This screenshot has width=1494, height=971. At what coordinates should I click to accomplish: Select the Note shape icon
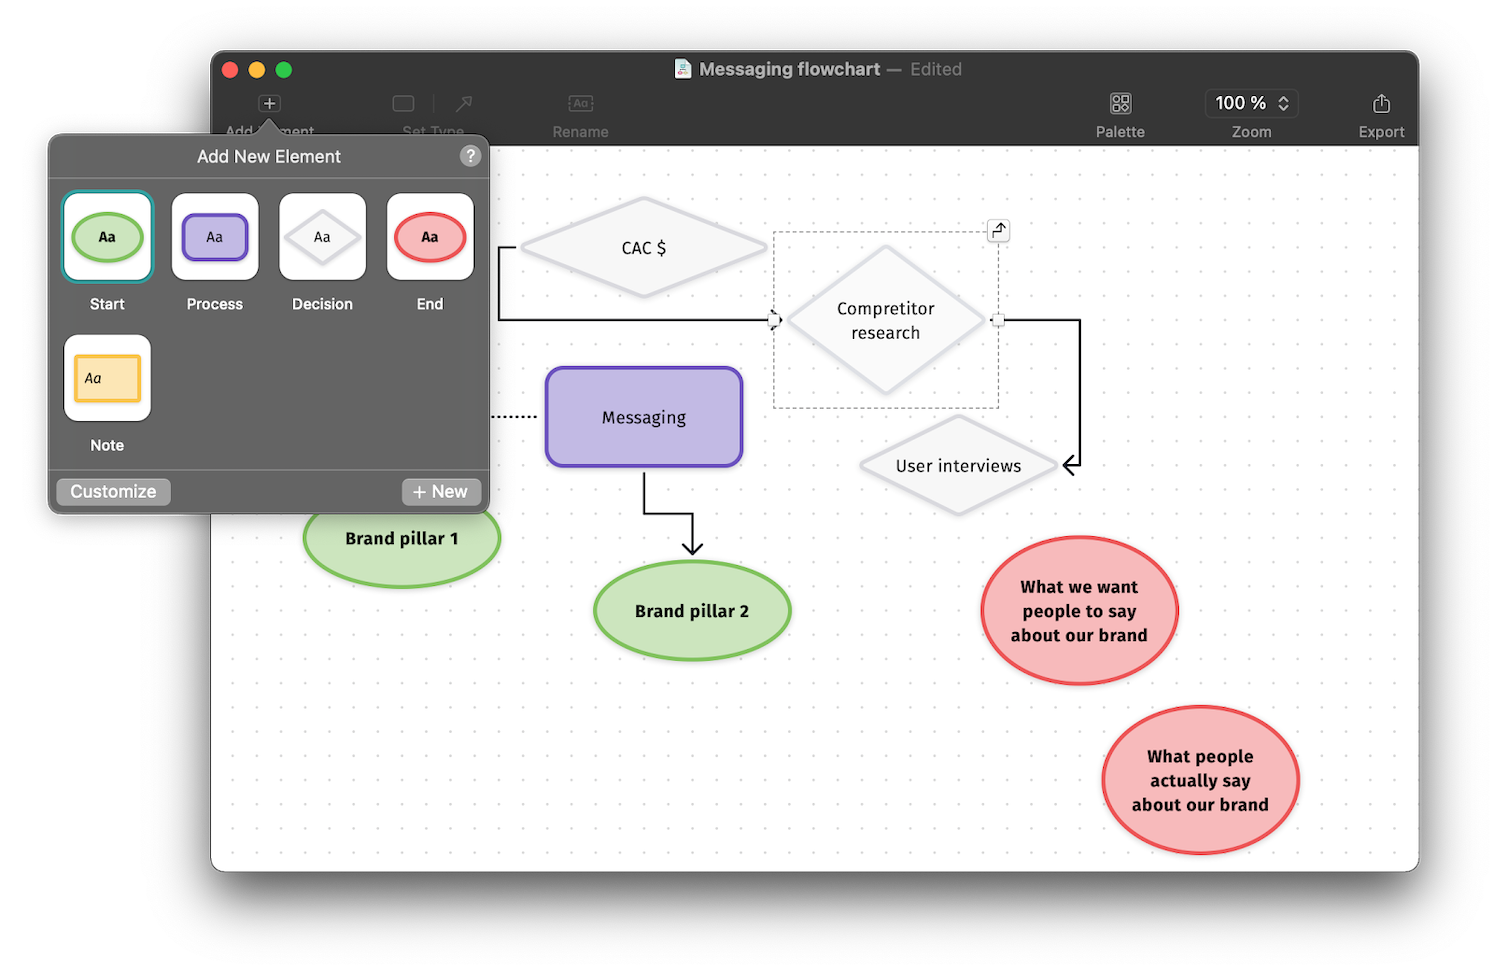[106, 378]
